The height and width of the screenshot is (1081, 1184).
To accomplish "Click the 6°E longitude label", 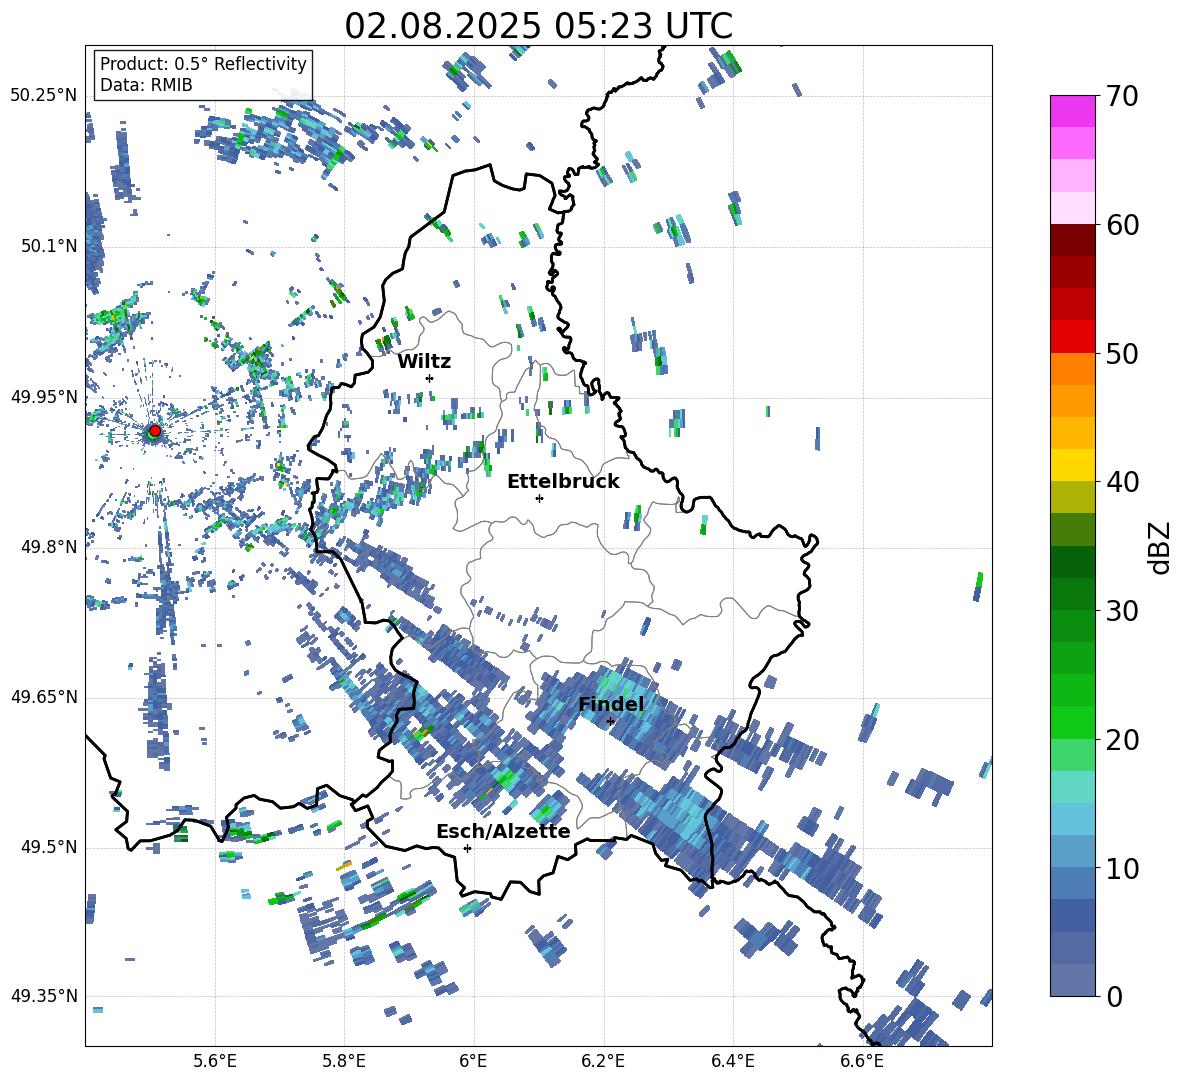I will pyautogui.click(x=473, y=1061).
